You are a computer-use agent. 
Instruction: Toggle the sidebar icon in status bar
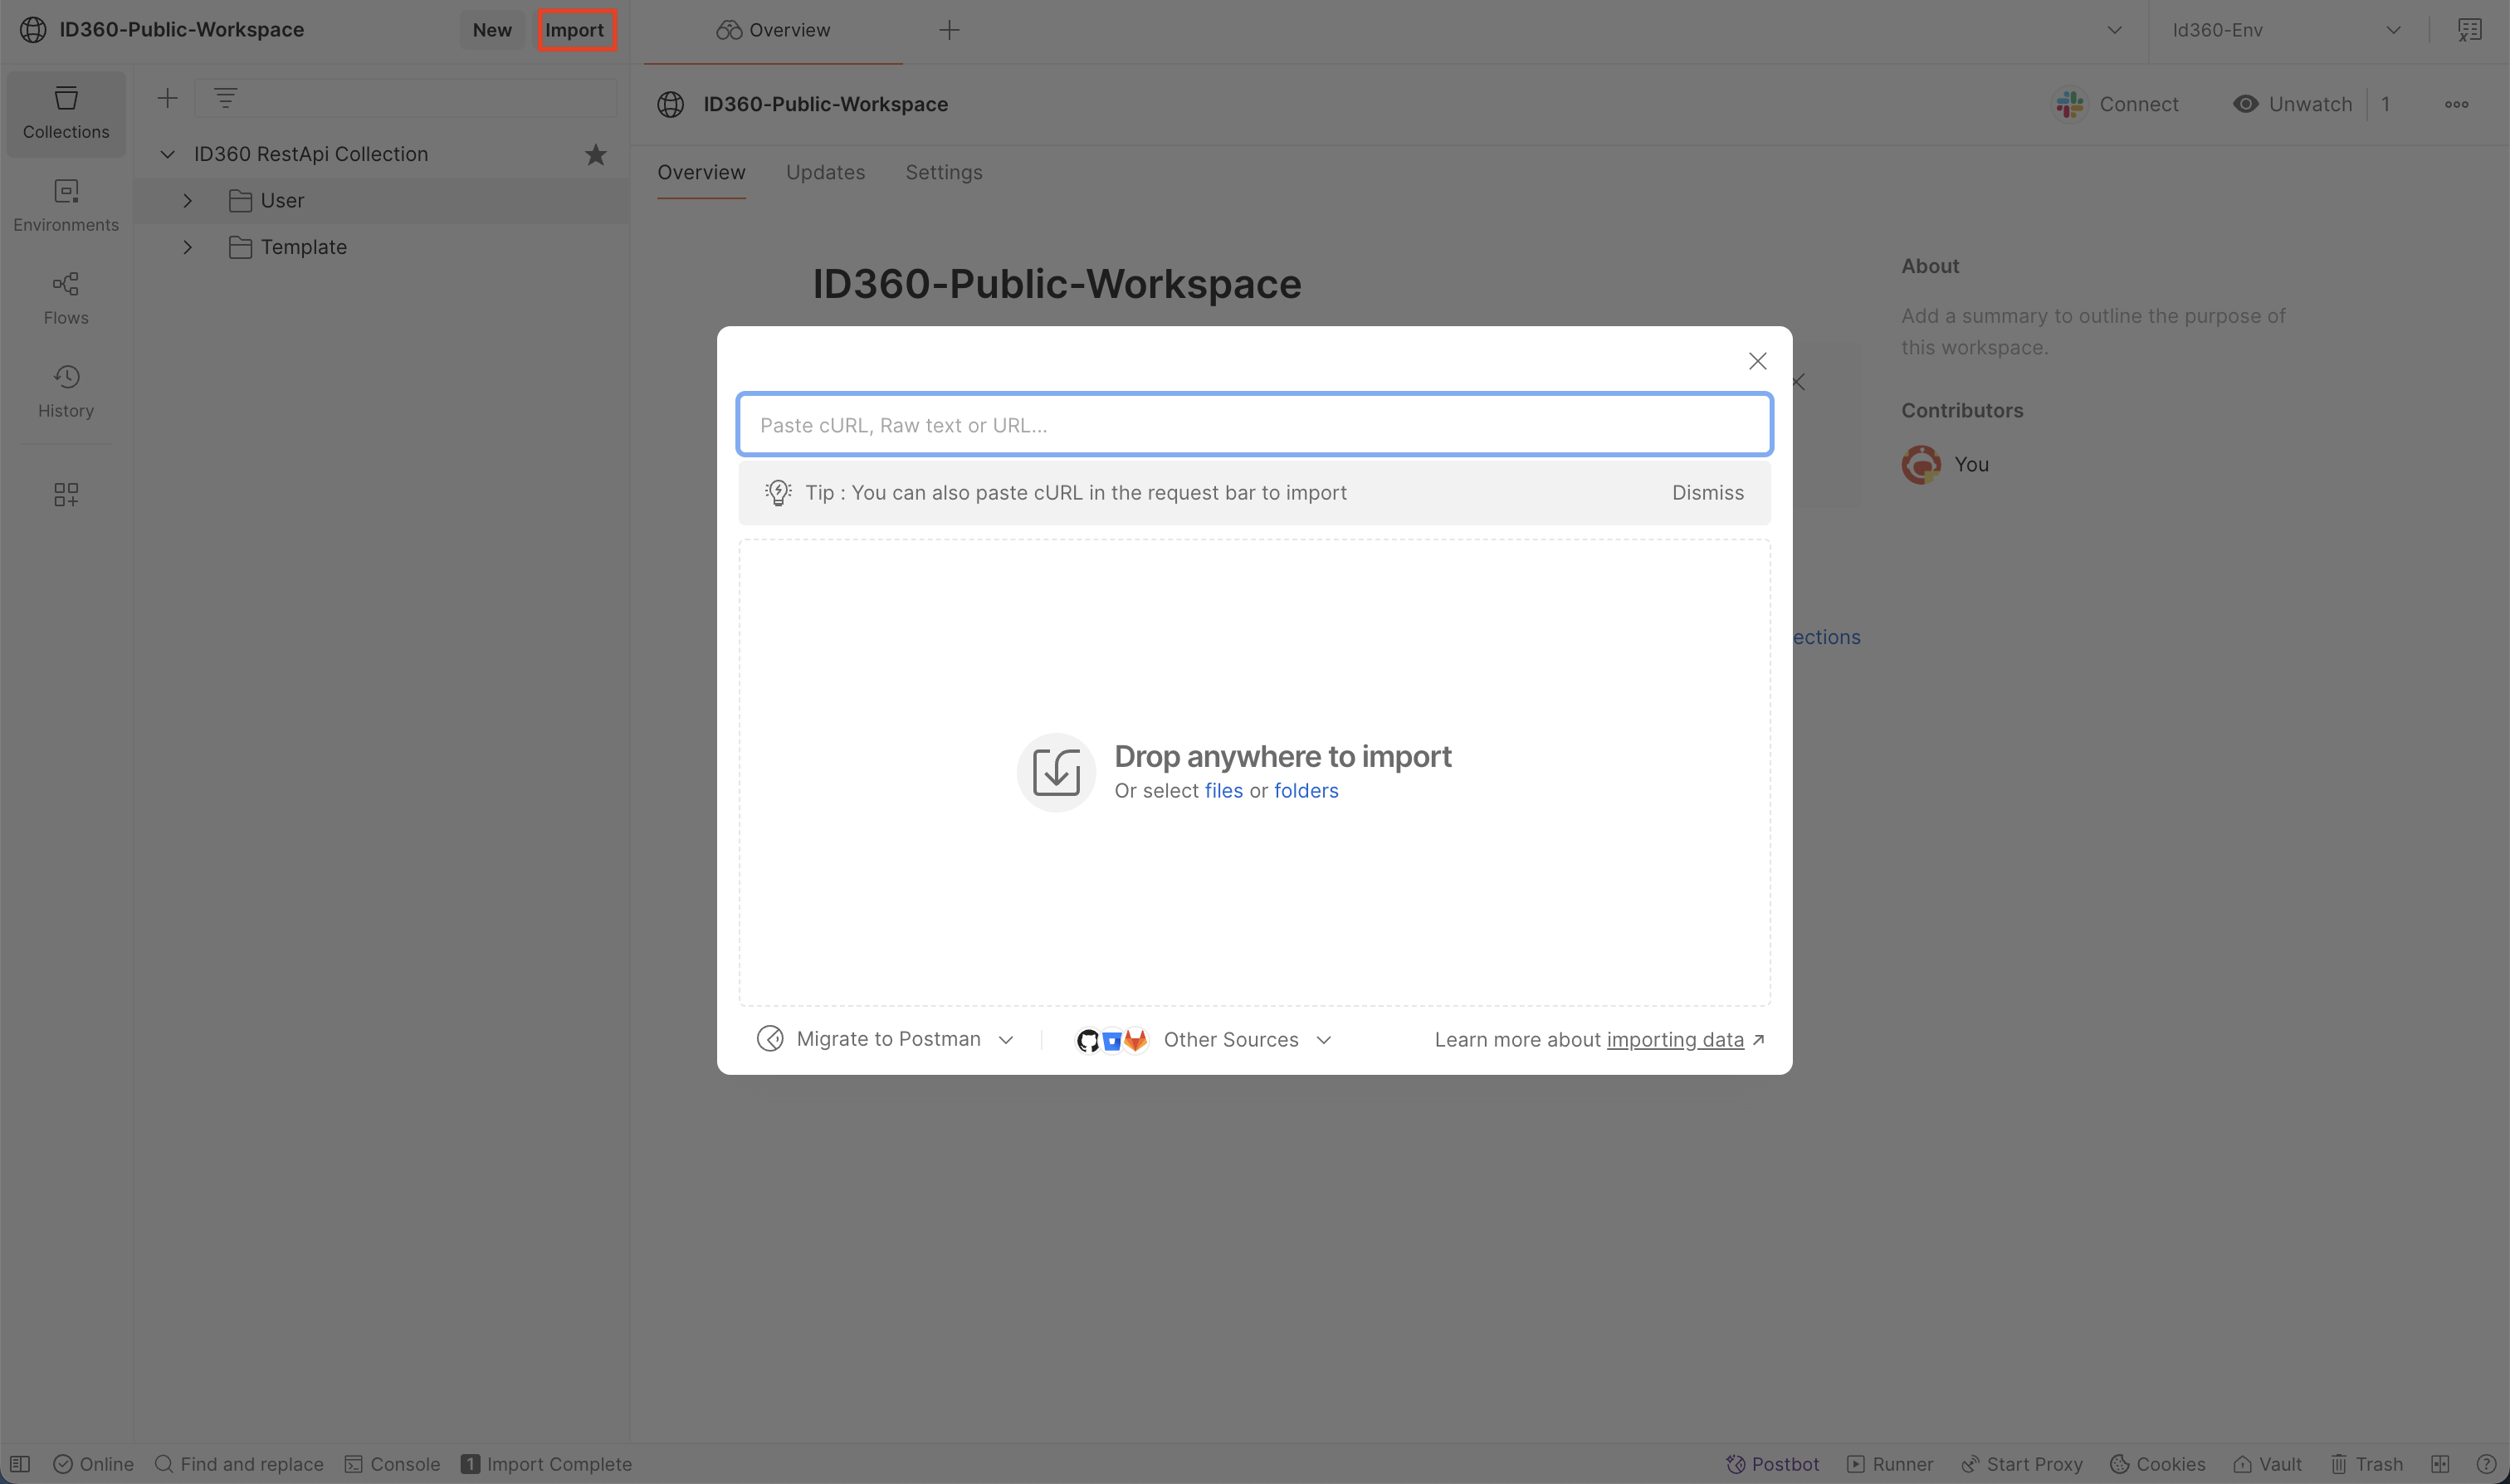coord(20,1464)
